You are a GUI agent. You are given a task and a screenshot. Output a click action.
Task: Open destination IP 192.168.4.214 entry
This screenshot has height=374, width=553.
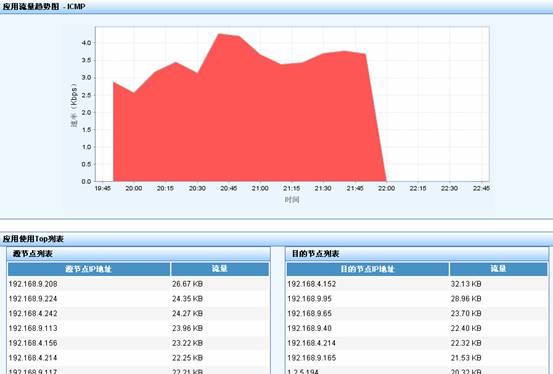(x=417, y=343)
